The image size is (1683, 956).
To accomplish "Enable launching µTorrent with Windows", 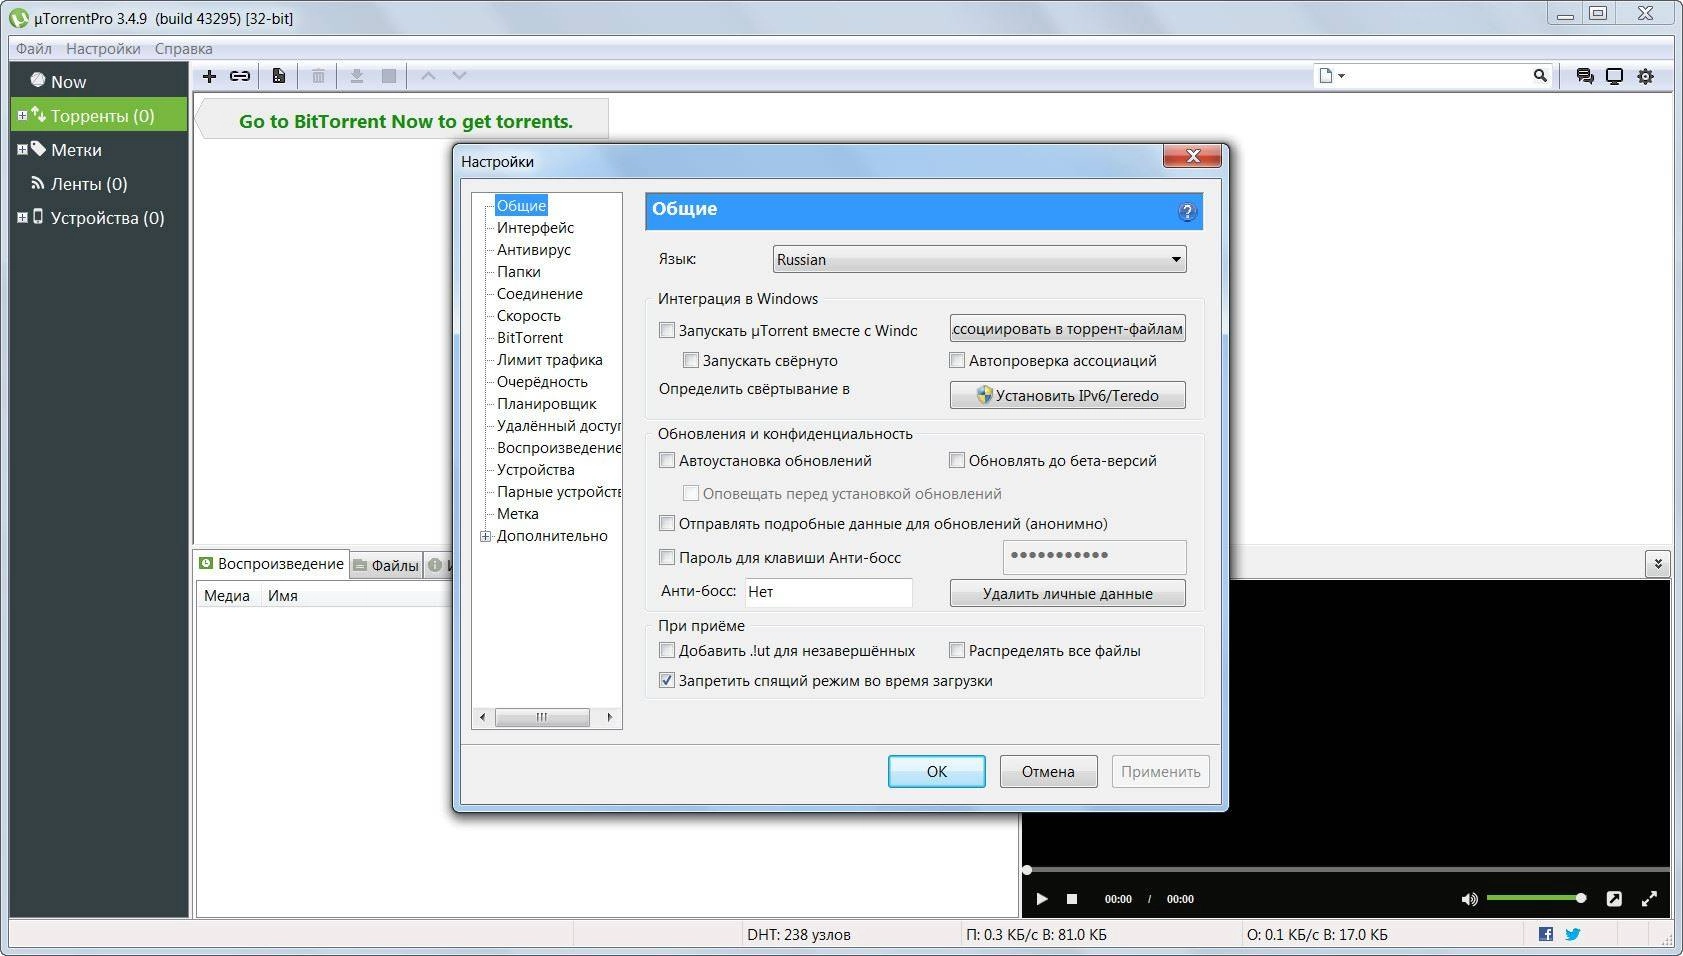I will point(667,330).
